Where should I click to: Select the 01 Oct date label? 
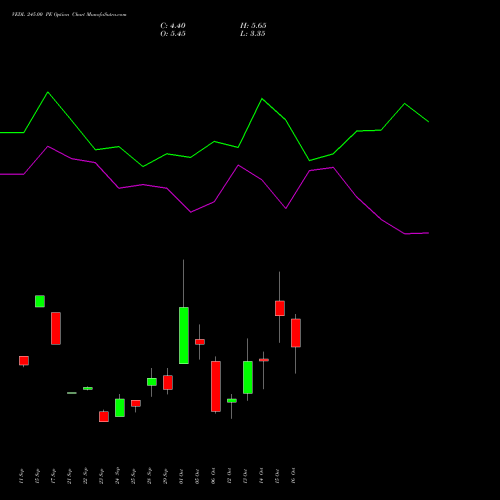click(181, 476)
